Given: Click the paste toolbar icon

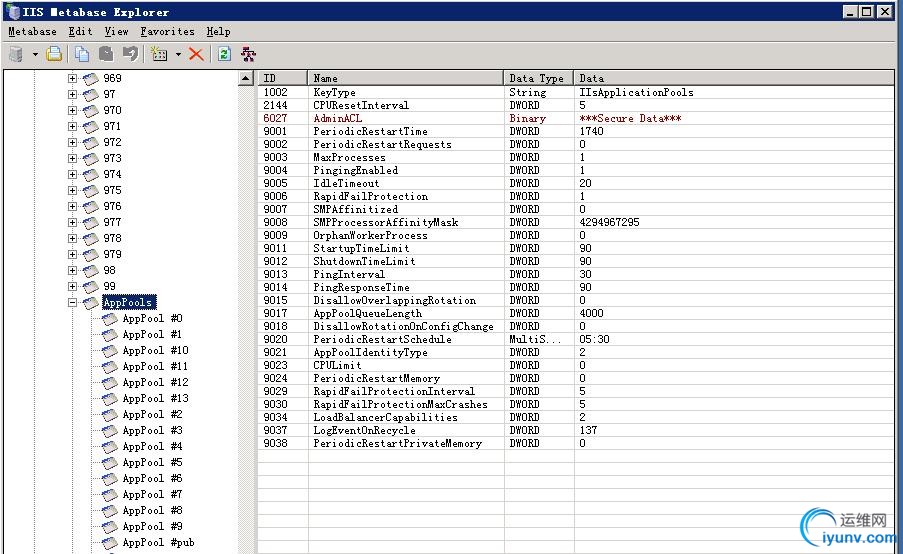Looking at the screenshot, I should [x=106, y=54].
